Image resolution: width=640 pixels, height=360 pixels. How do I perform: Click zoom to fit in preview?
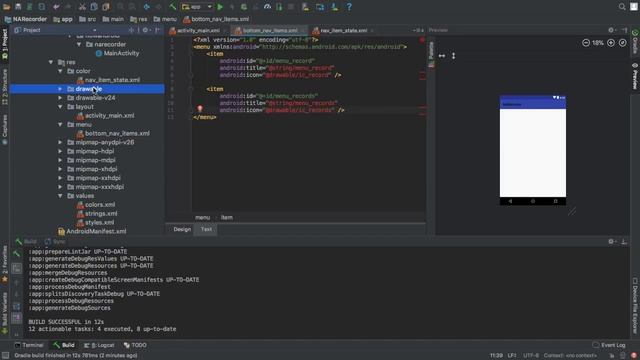622,43
